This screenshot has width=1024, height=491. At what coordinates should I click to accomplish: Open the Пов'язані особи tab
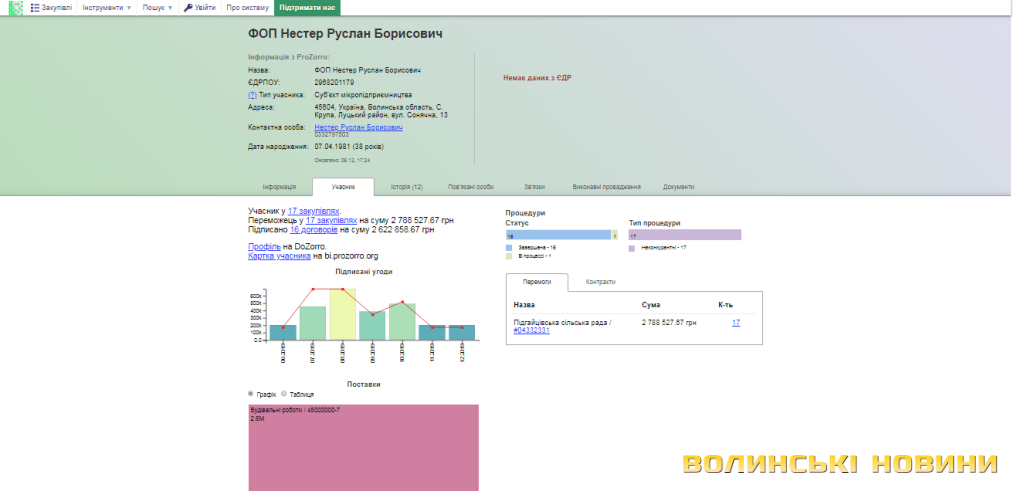[x=471, y=187]
